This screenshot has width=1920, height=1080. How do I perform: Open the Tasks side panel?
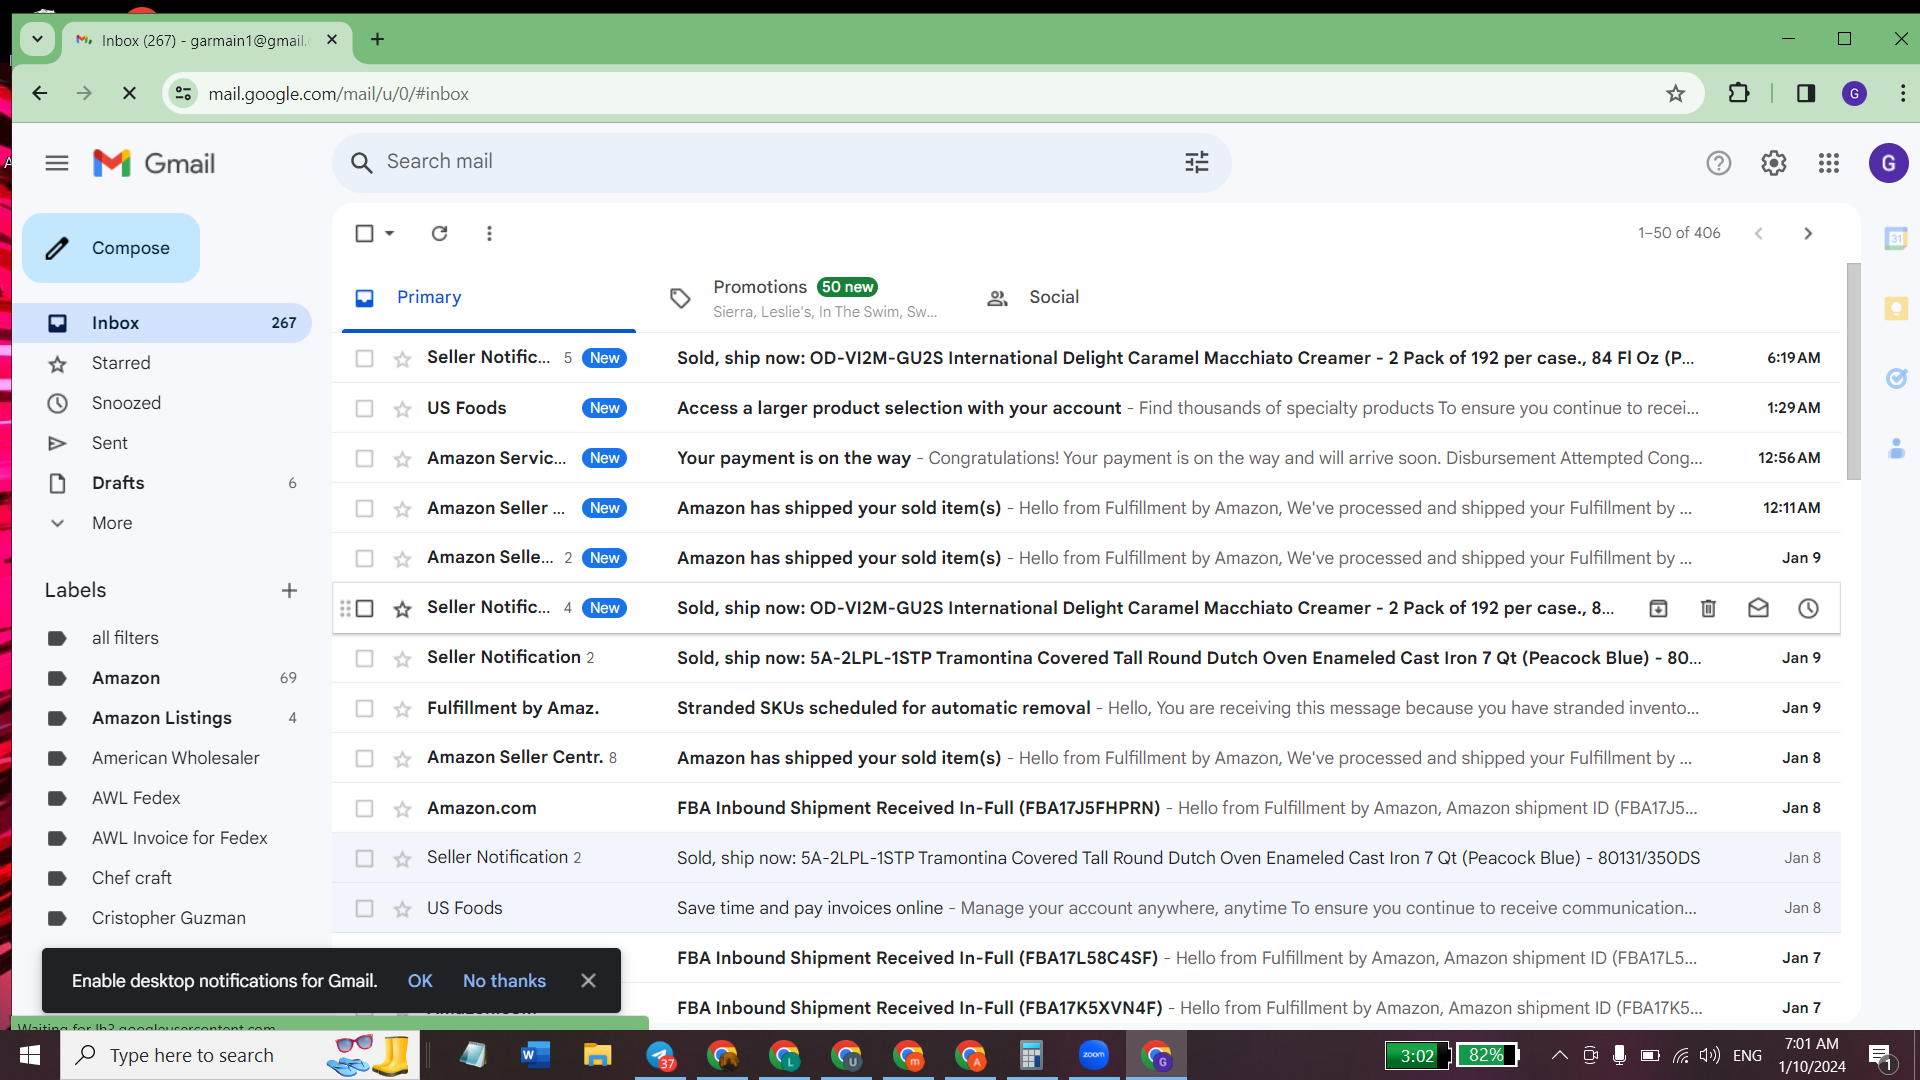tap(1896, 378)
